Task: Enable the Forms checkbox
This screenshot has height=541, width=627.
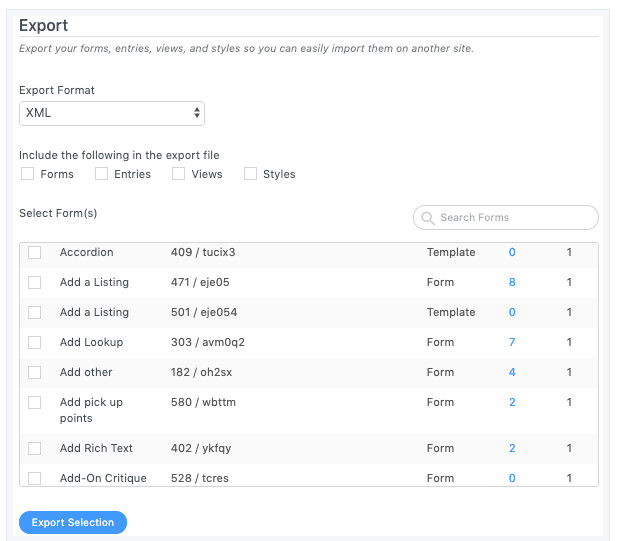Action: 27,174
